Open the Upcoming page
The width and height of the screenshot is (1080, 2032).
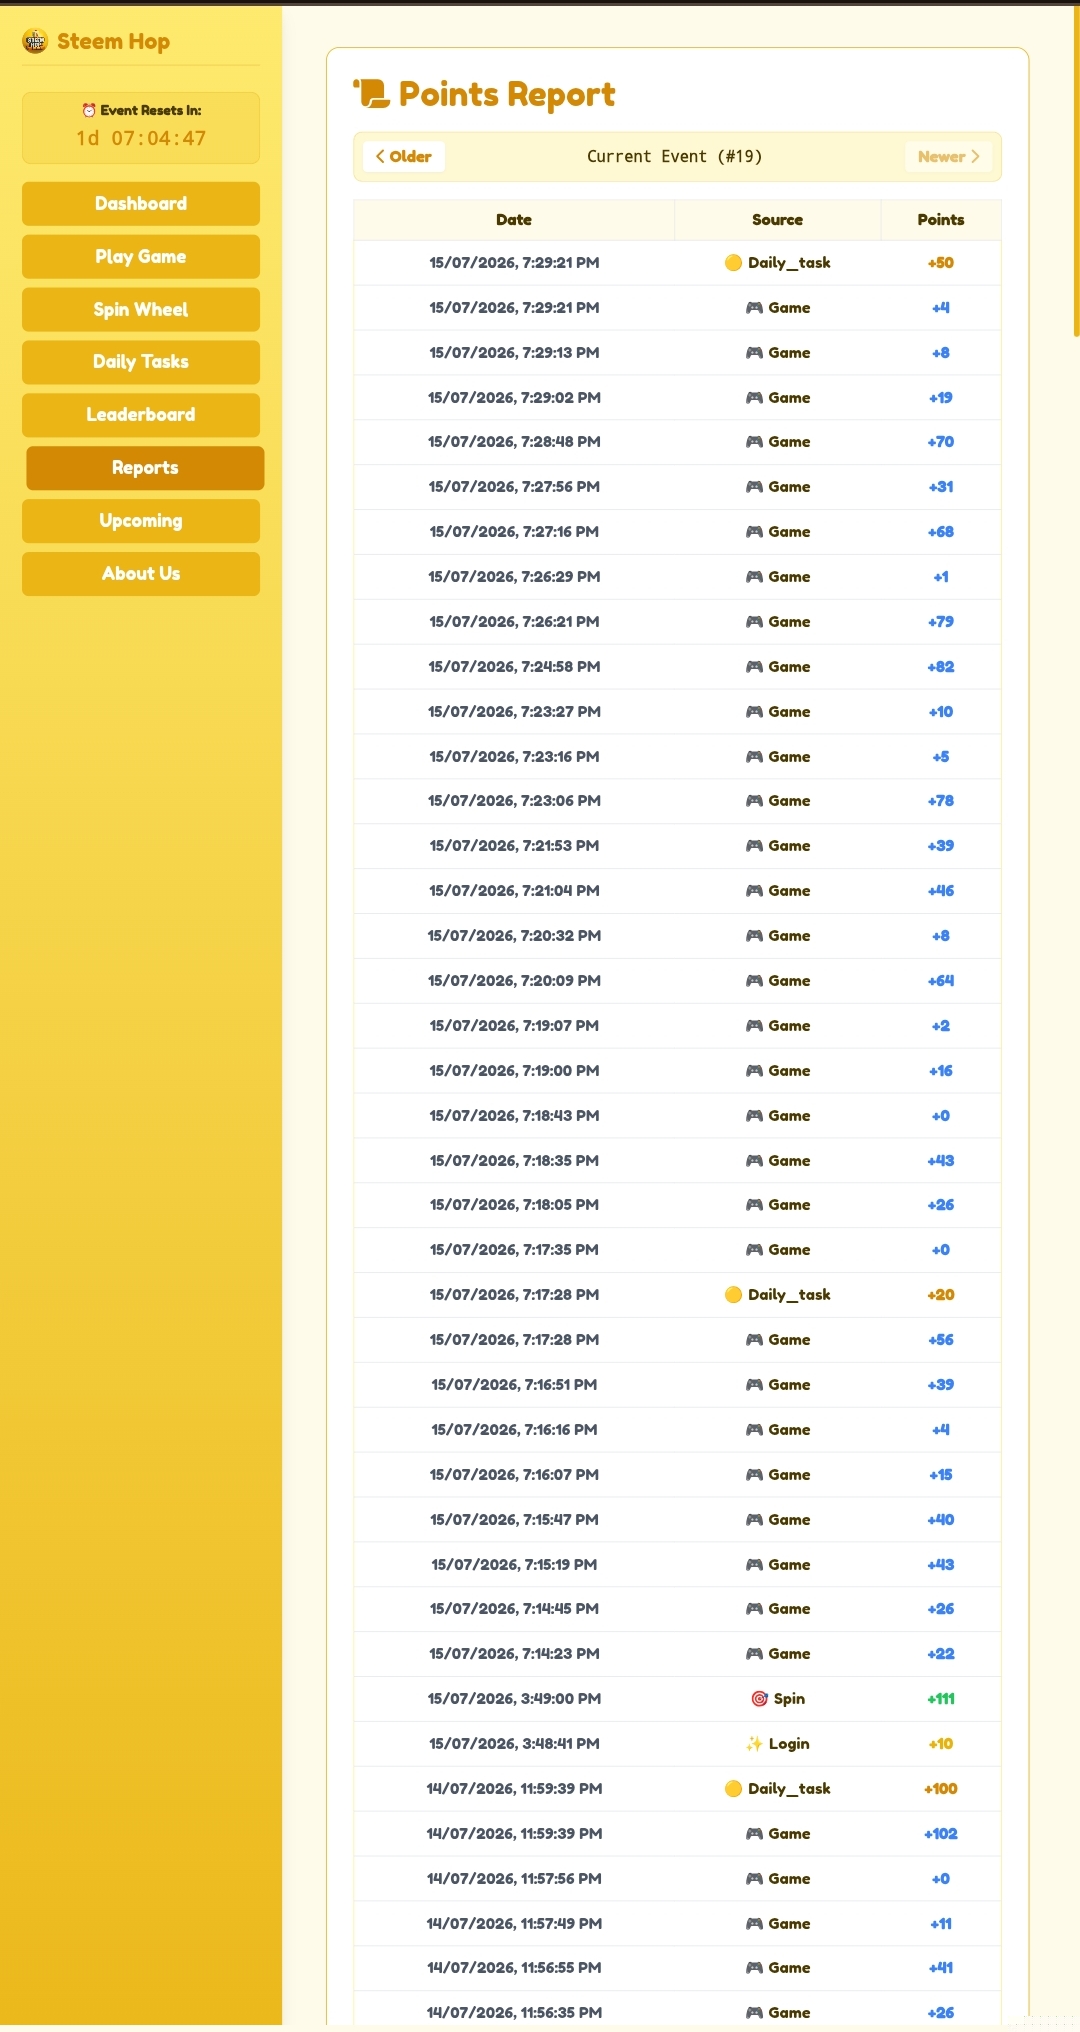(141, 521)
